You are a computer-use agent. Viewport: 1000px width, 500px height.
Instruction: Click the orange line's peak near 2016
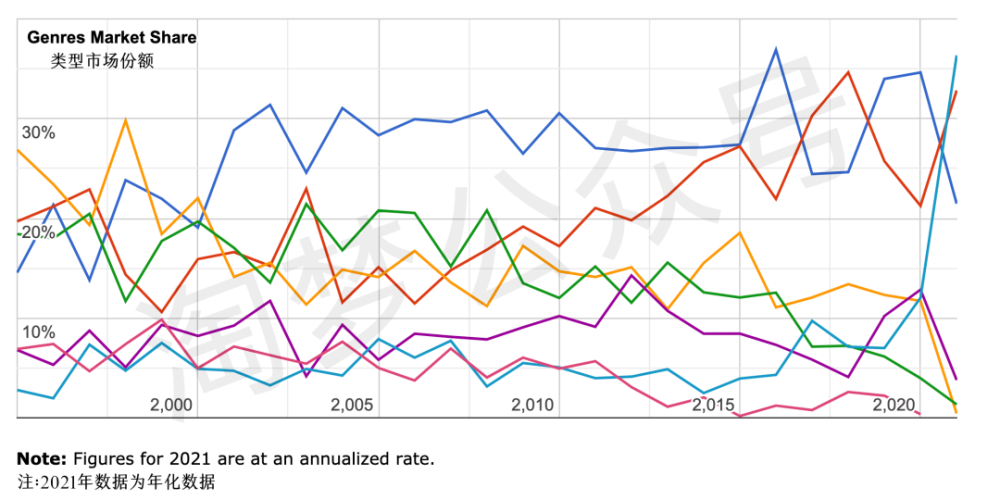[739, 233]
